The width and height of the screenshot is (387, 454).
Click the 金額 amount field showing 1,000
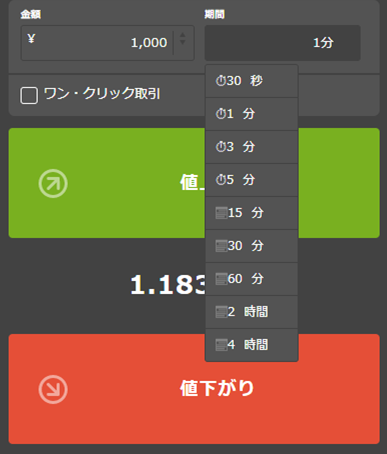click(107, 43)
